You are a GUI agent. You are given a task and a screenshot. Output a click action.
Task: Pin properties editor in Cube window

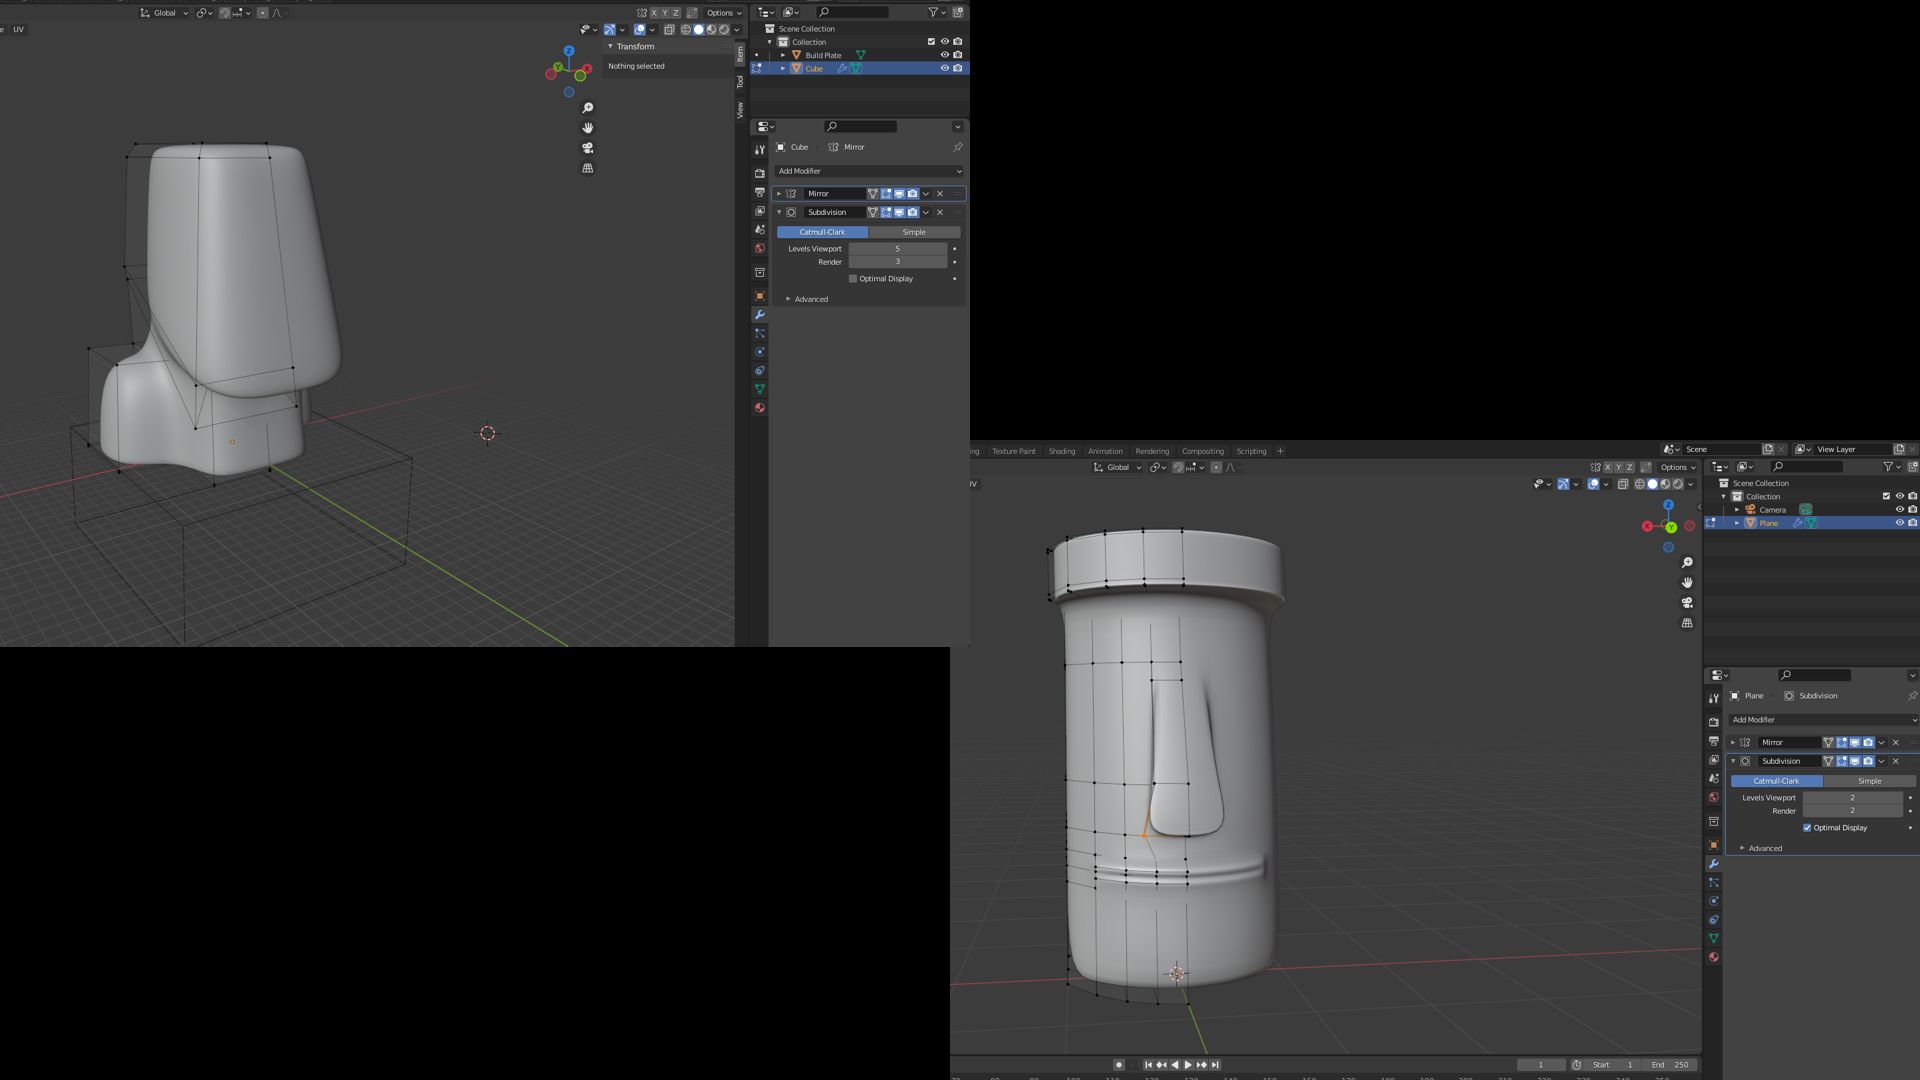coord(958,147)
